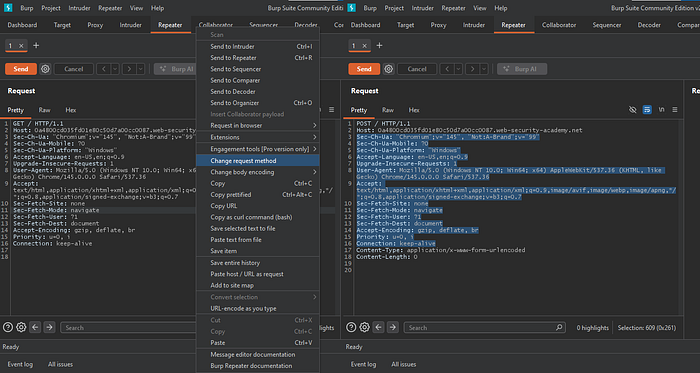Expand Request in browser submenu

tap(258, 125)
